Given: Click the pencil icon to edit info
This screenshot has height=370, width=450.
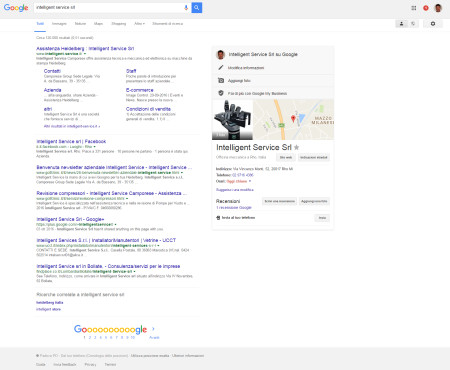Looking at the screenshot, I should click(x=221, y=67).
